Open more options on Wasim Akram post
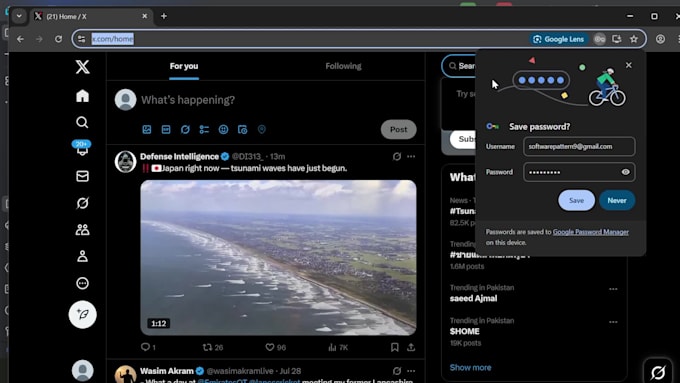 411,371
